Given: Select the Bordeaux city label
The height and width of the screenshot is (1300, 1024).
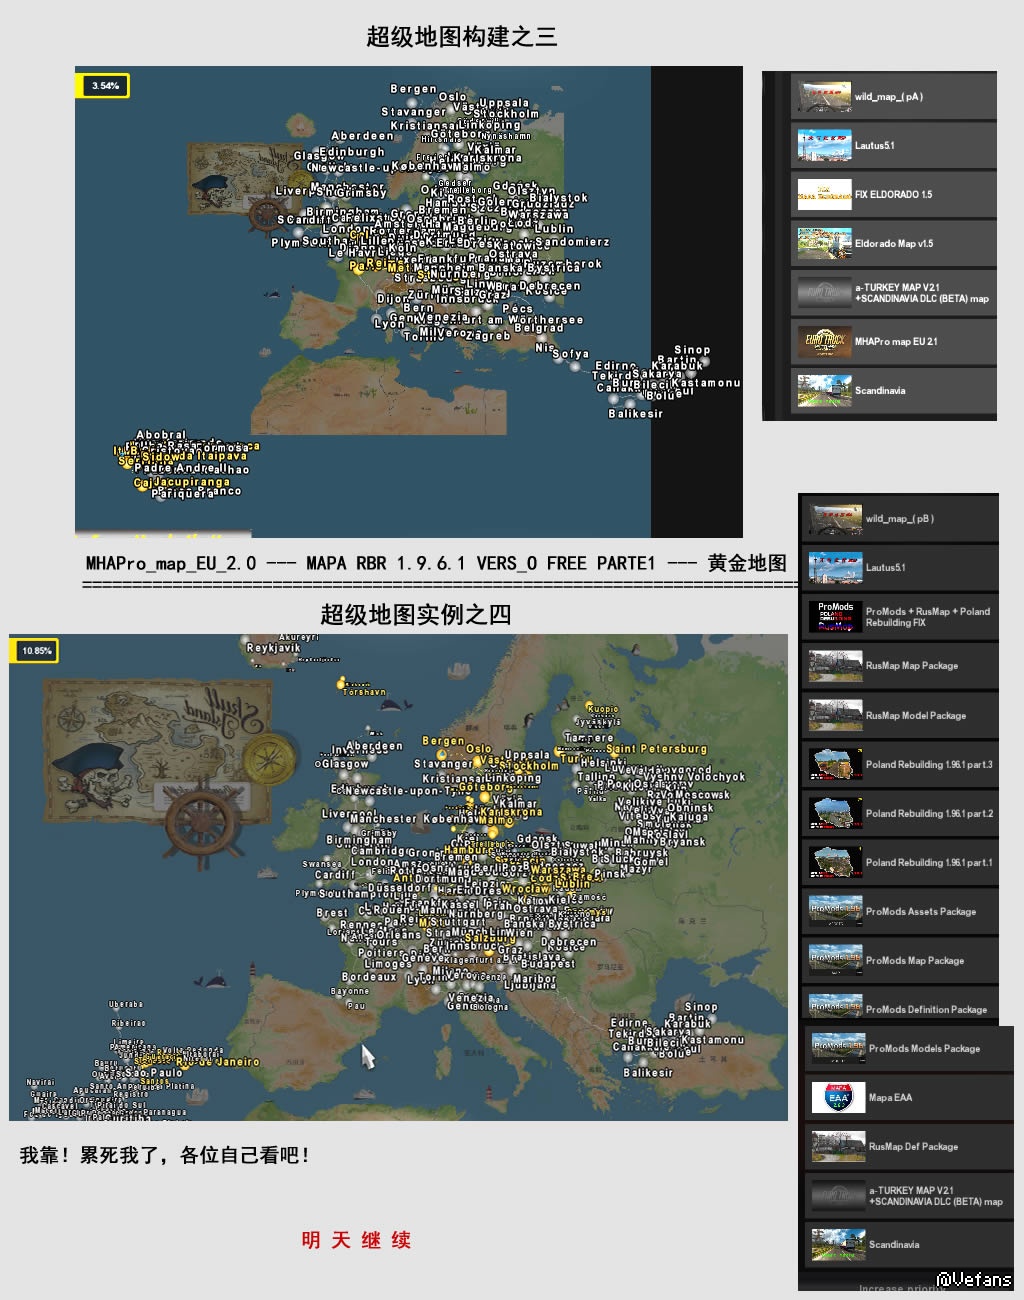Looking at the screenshot, I should point(369,977).
